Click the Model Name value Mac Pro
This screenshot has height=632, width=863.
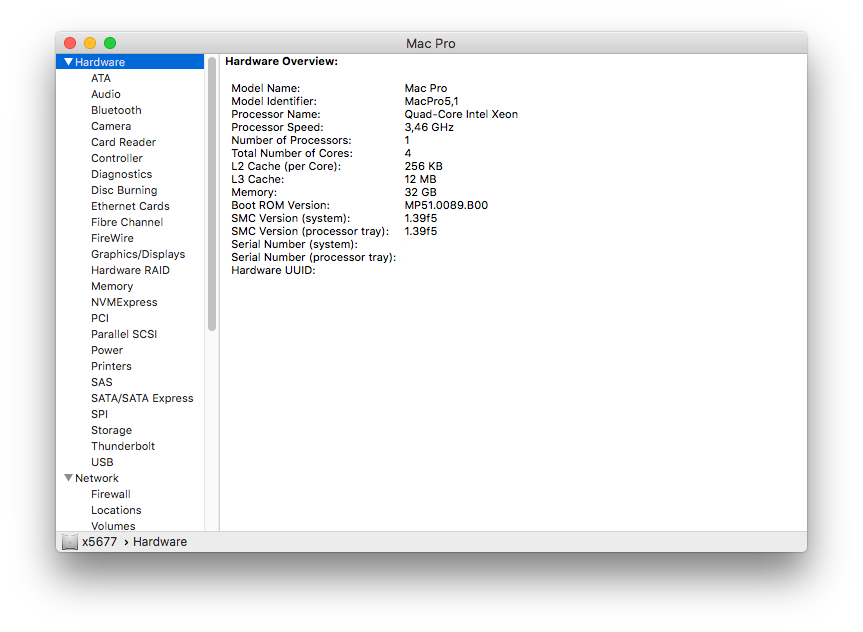[425, 88]
